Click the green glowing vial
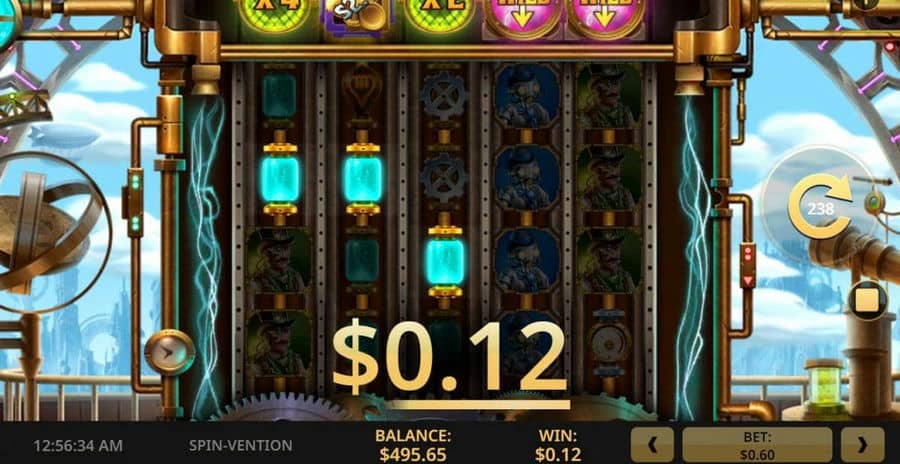Screen dimensions: 900x464 (824, 384)
